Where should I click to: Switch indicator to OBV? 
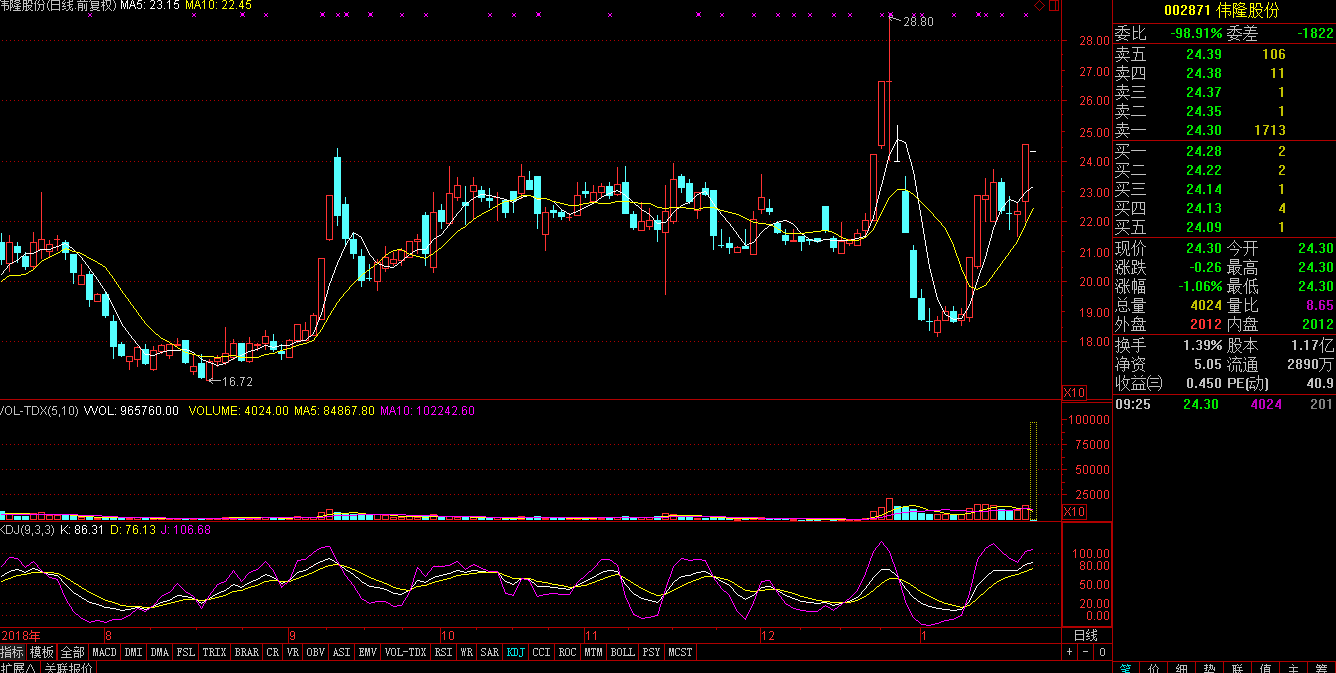coord(315,652)
